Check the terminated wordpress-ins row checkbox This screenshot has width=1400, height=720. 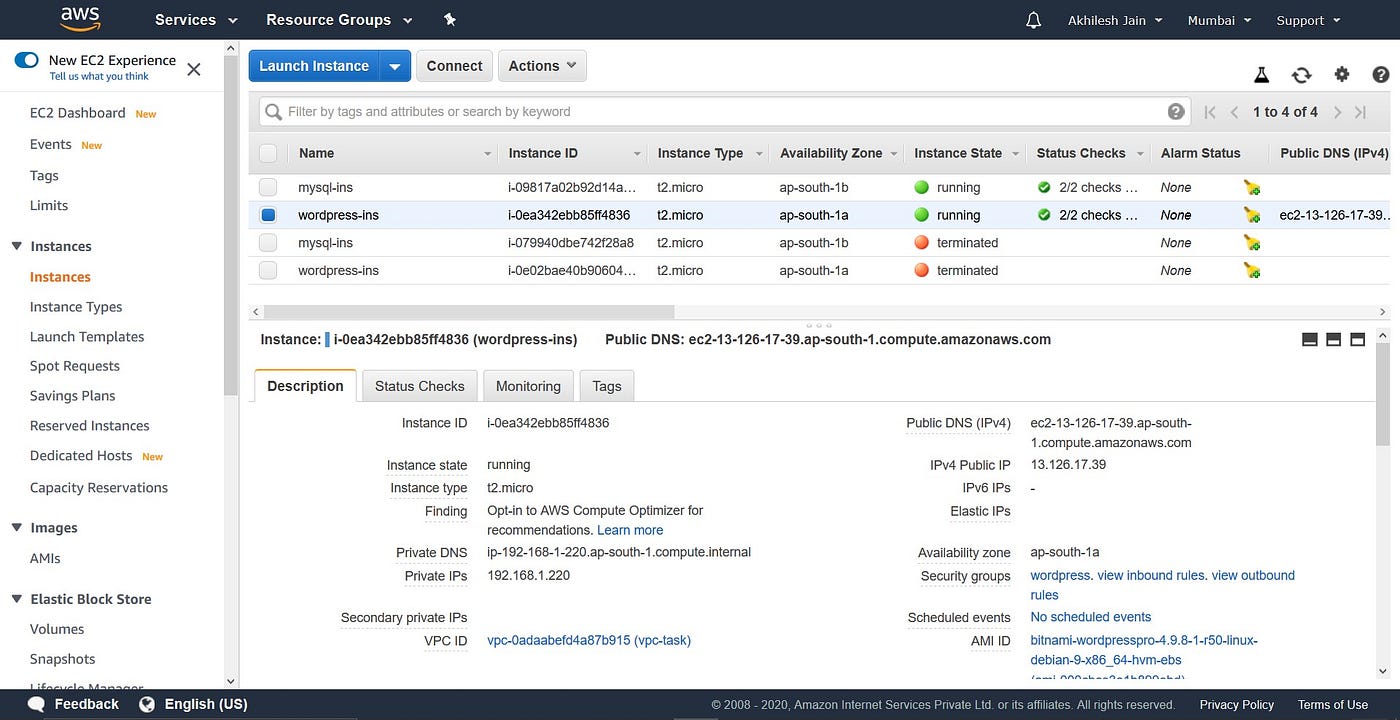coord(268,270)
